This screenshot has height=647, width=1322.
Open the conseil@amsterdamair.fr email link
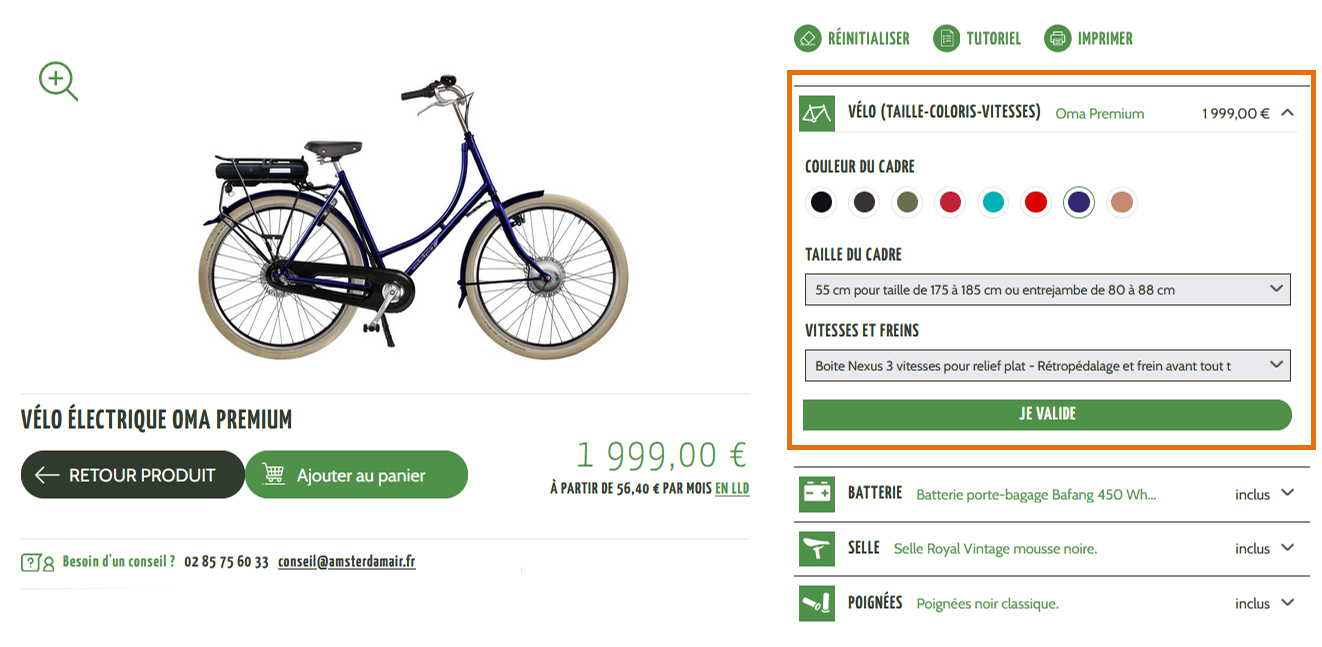pos(346,562)
